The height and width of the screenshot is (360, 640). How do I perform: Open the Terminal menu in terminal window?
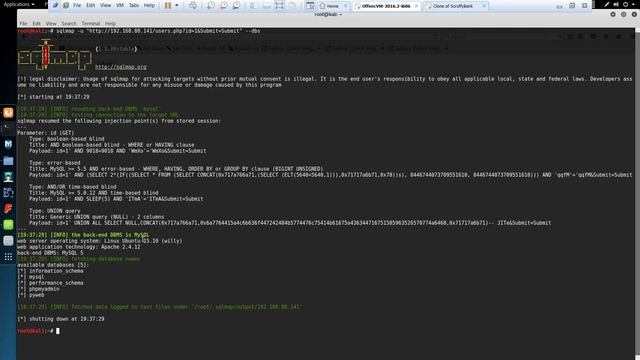click(90, 24)
